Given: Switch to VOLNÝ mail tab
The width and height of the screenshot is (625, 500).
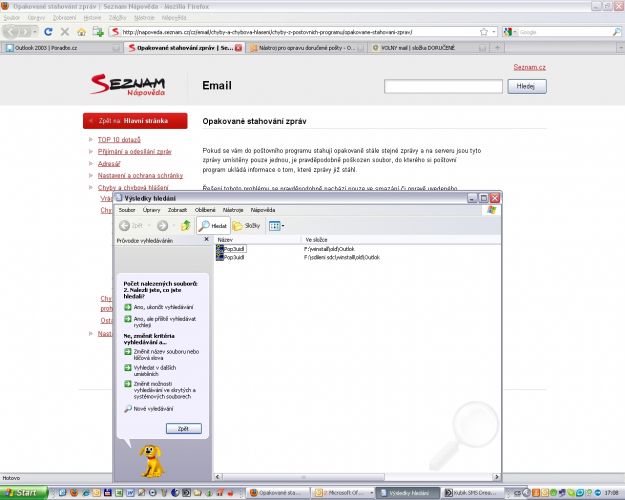Looking at the screenshot, I should 428,48.
